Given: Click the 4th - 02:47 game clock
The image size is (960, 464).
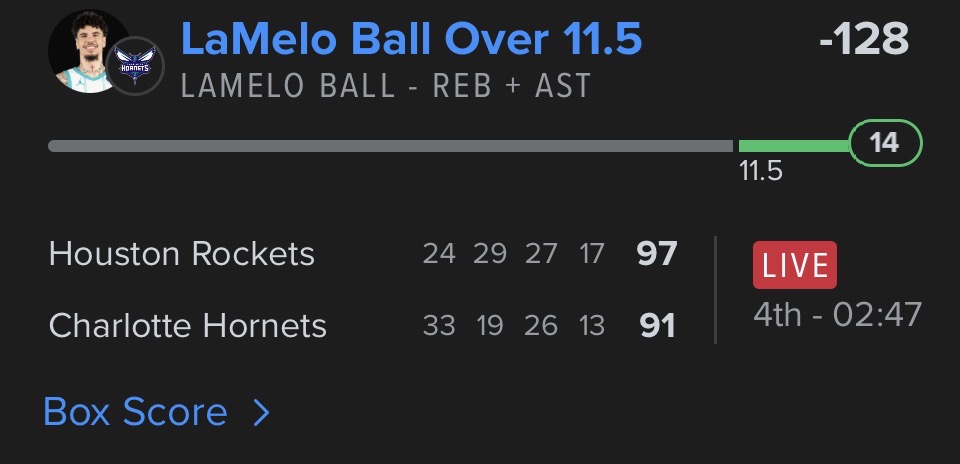Looking at the screenshot, I should click(837, 315).
